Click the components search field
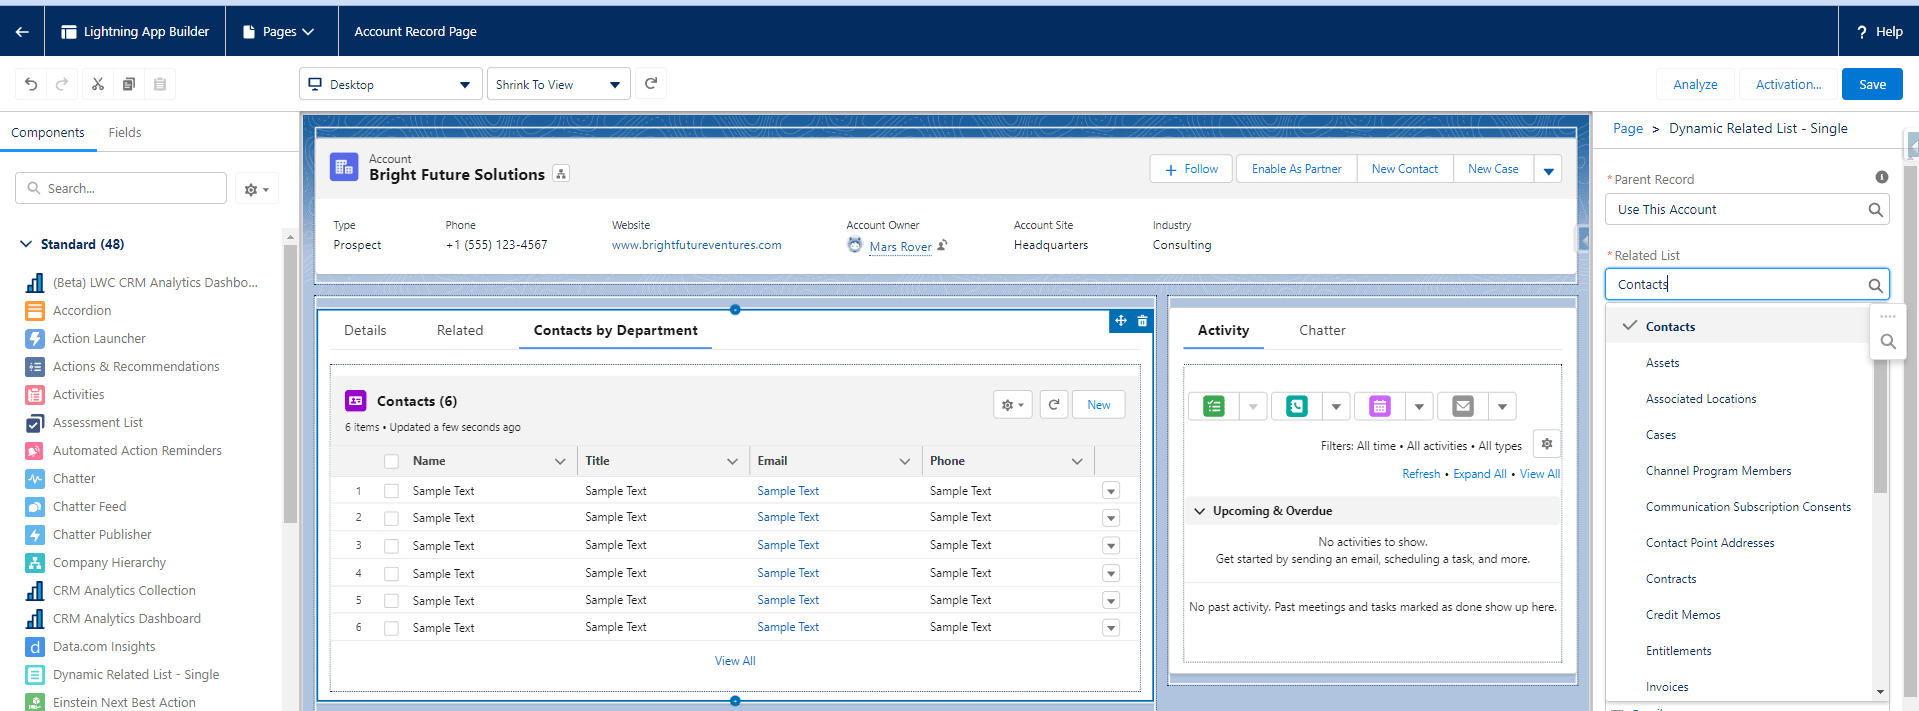Viewport: 1919px width, 711px height. (x=121, y=188)
